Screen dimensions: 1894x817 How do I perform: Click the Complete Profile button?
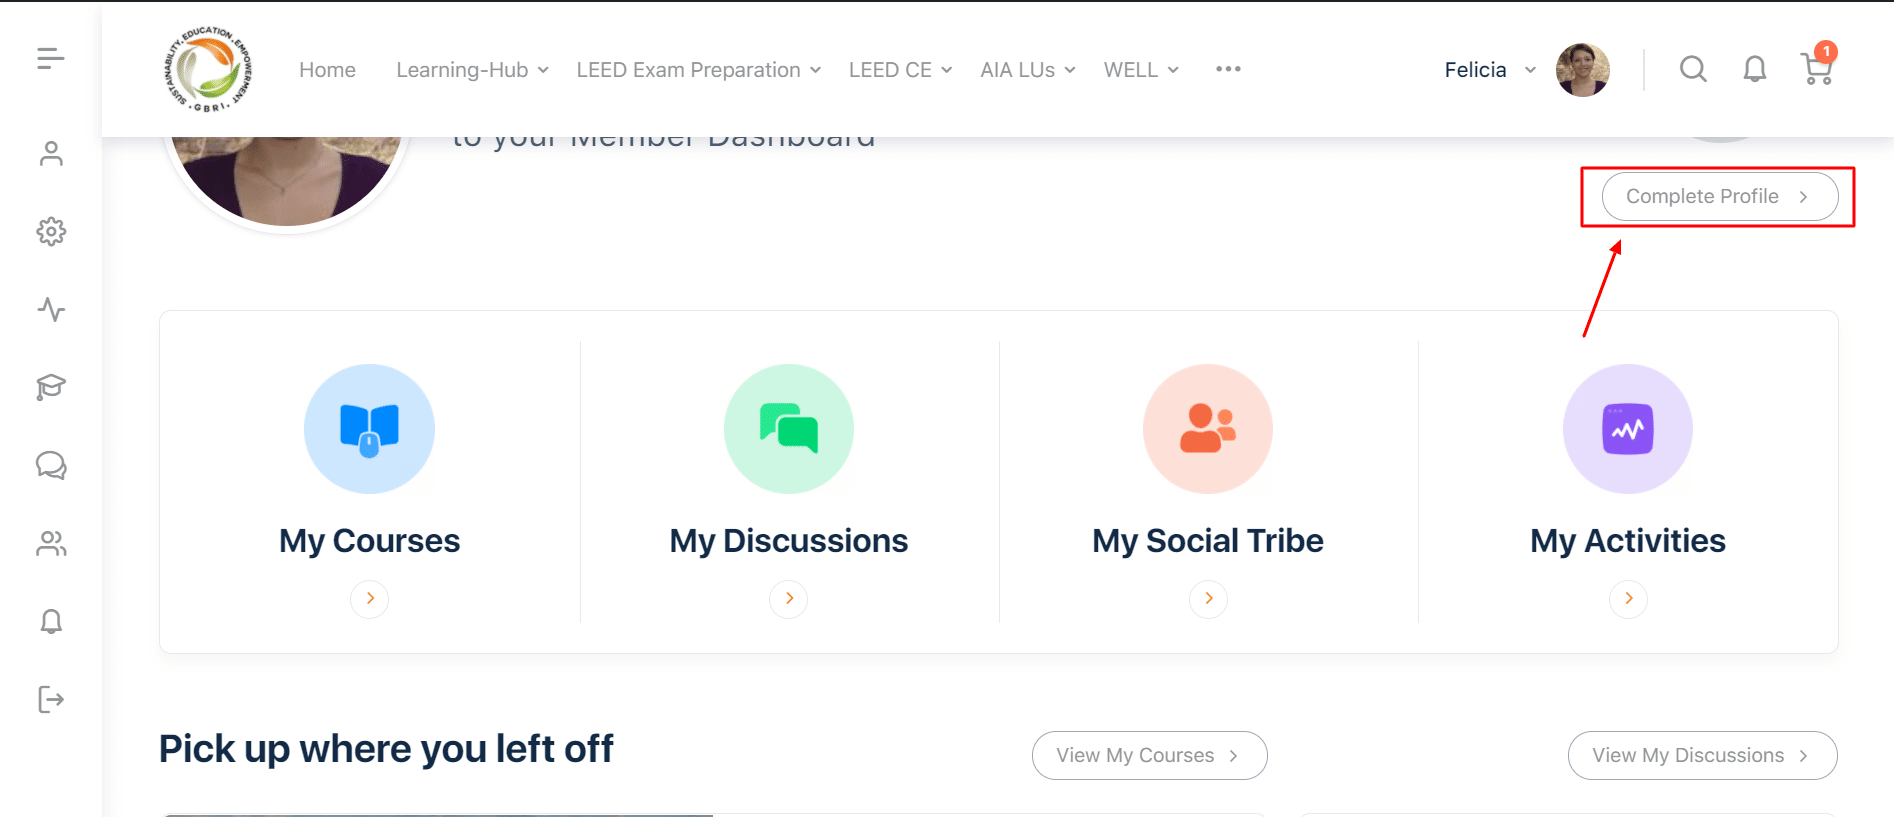point(1719,196)
